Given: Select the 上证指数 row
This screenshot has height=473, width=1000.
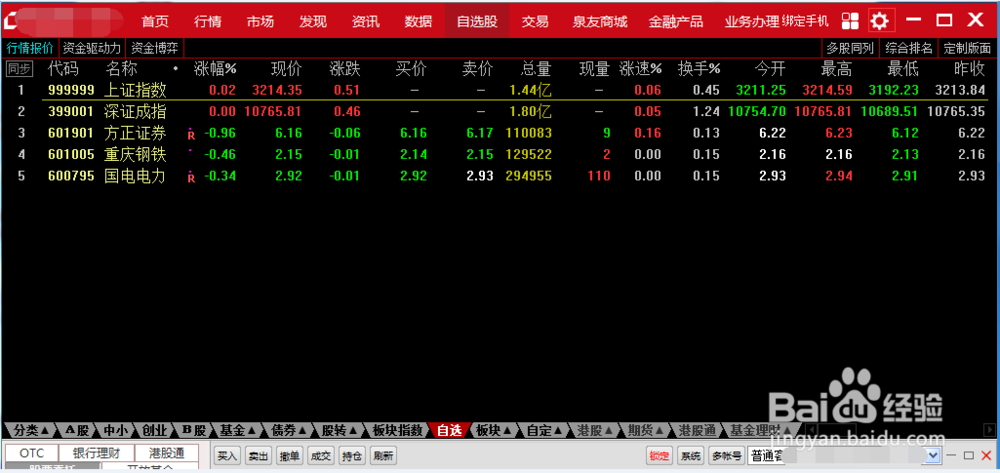Looking at the screenshot, I should pyautogui.click(x=500, y=91).
